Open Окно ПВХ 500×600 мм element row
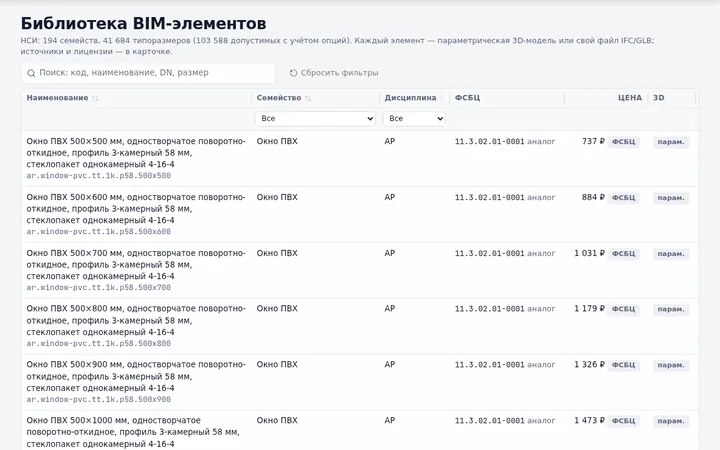The height and width of the screenshot is (450, 720). coord(360,214)
